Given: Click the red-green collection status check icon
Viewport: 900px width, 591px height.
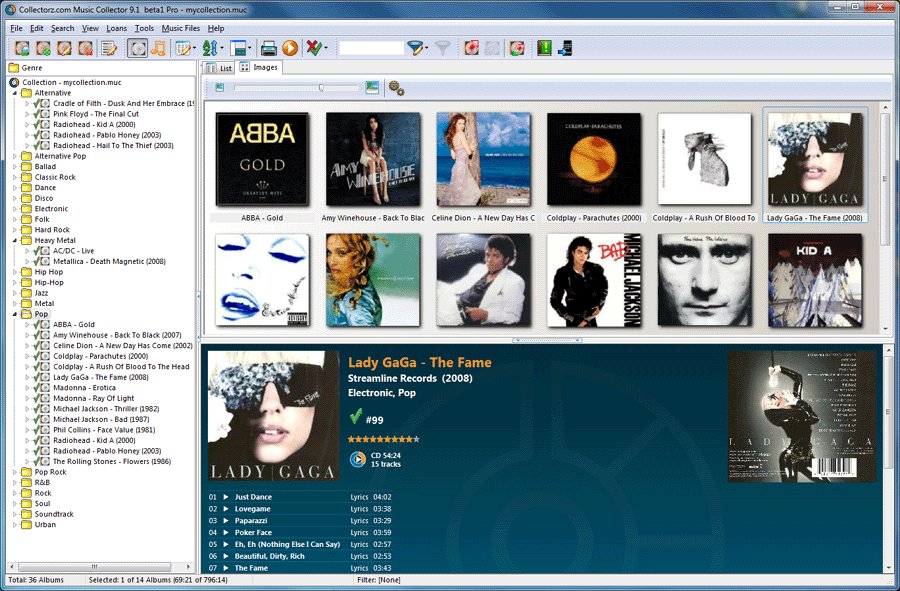Looking at the screenshot, I should click(313, 48).
